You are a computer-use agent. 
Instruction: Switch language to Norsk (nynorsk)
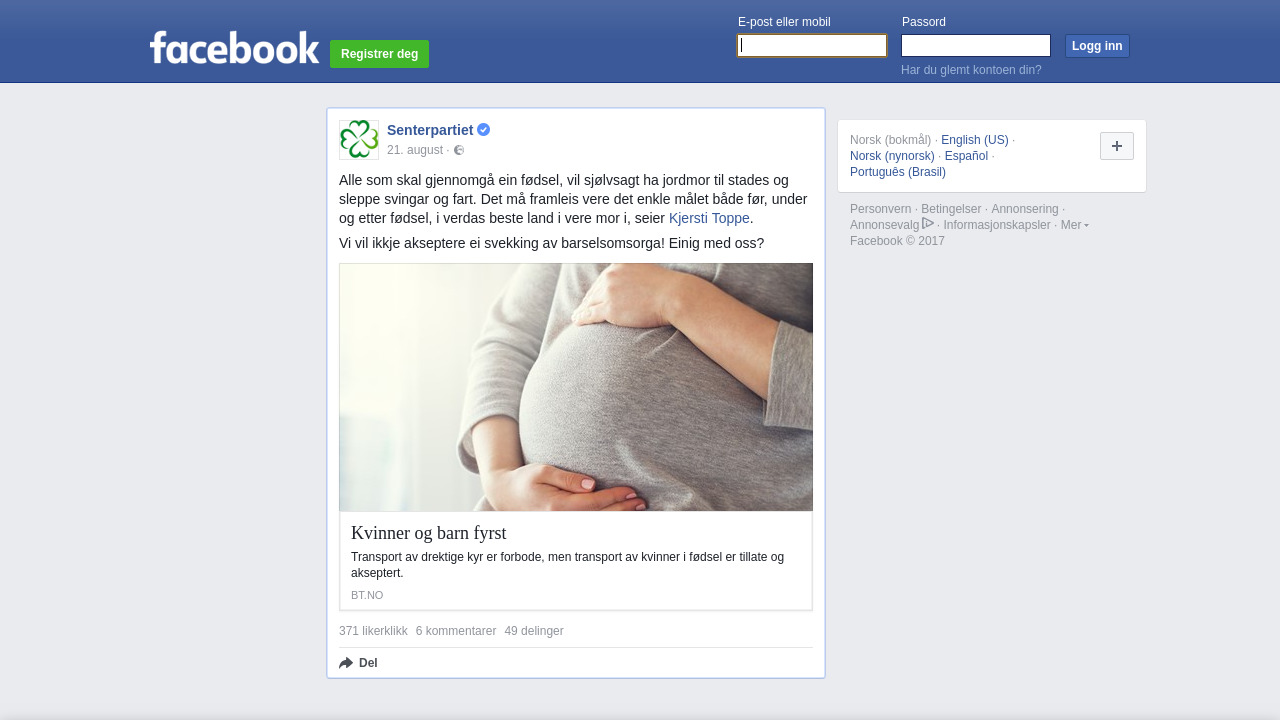tap(892, 156)
